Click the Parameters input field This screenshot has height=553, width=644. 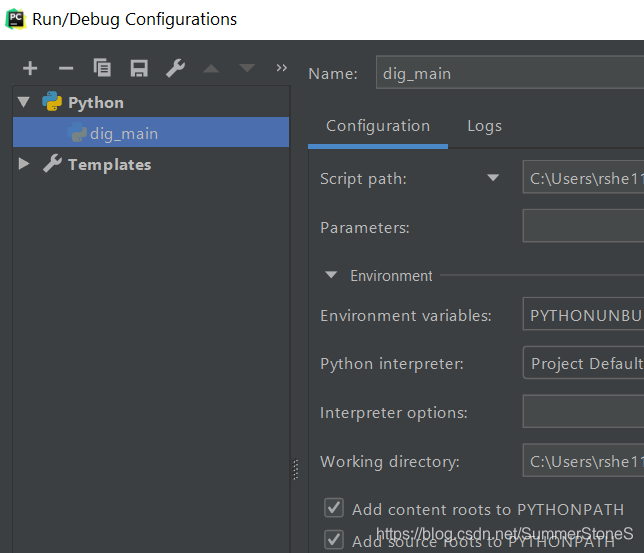tap(584, 227)
